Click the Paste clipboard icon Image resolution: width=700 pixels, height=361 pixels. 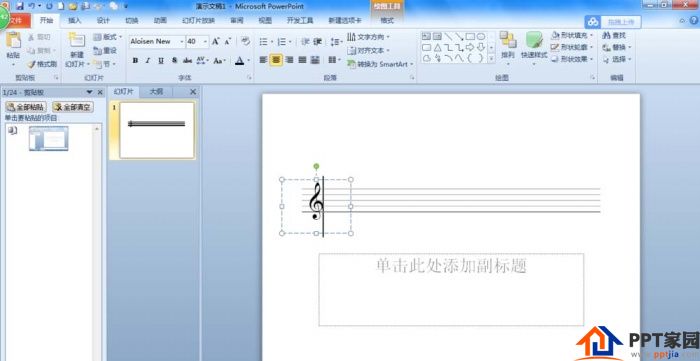pos(13,40)
